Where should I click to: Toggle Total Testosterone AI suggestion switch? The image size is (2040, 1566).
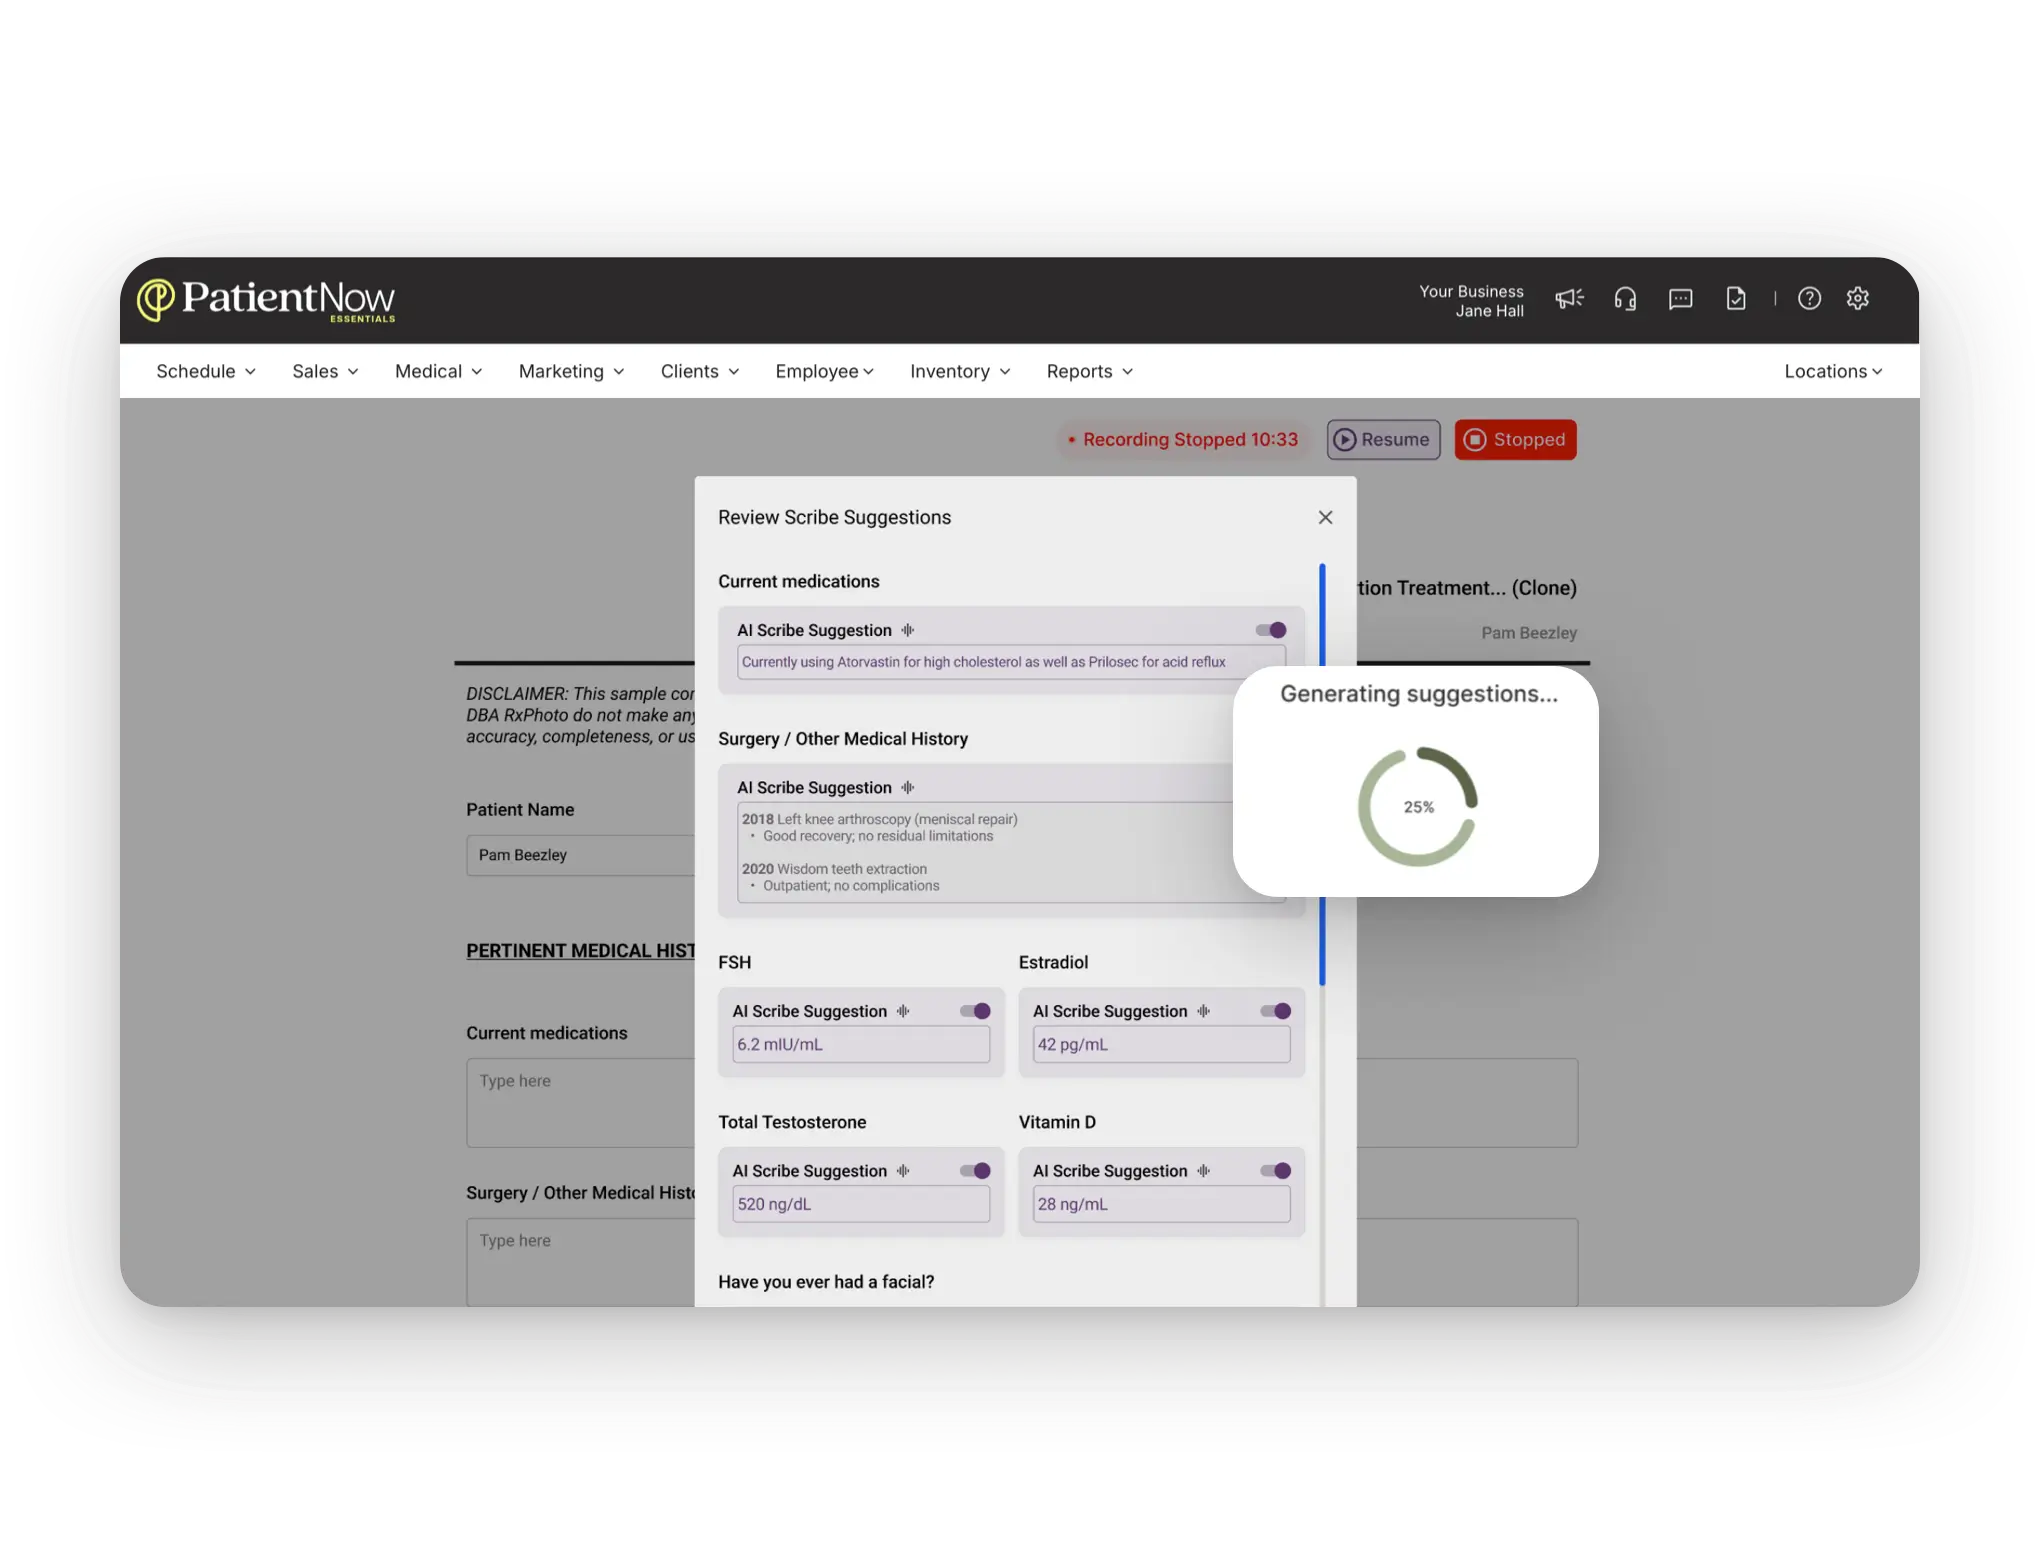coord(975,1171)
